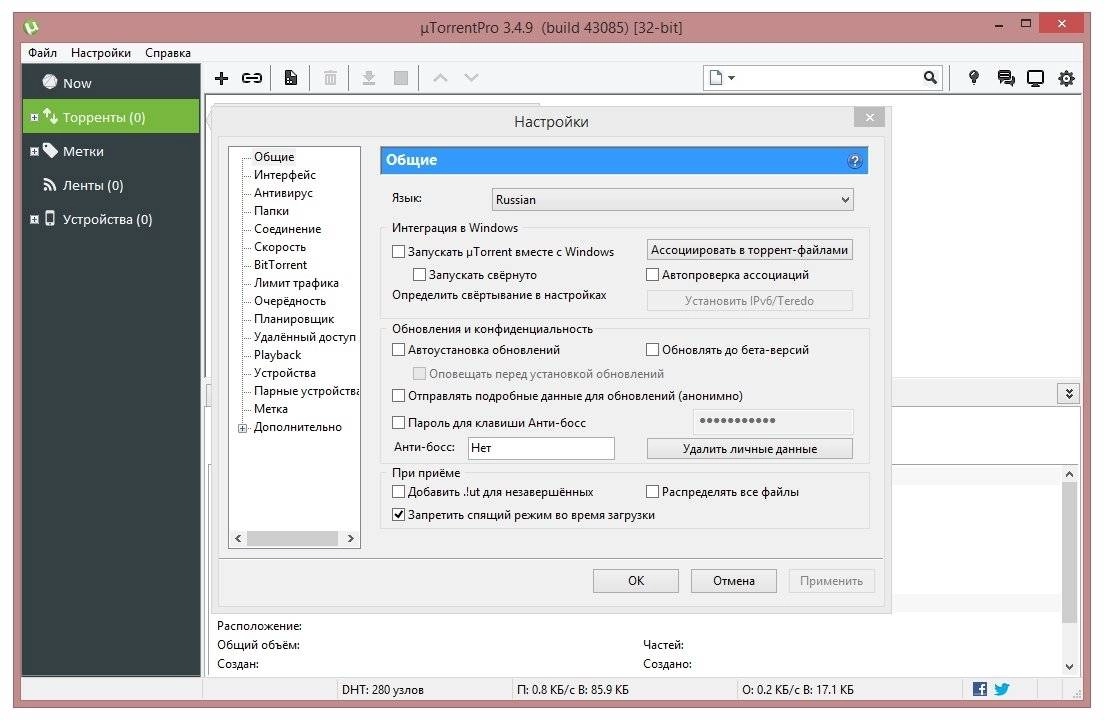The image size is (1108, 727).
Task: Select Планировщик in settings tree
Action: pos(294,319)
